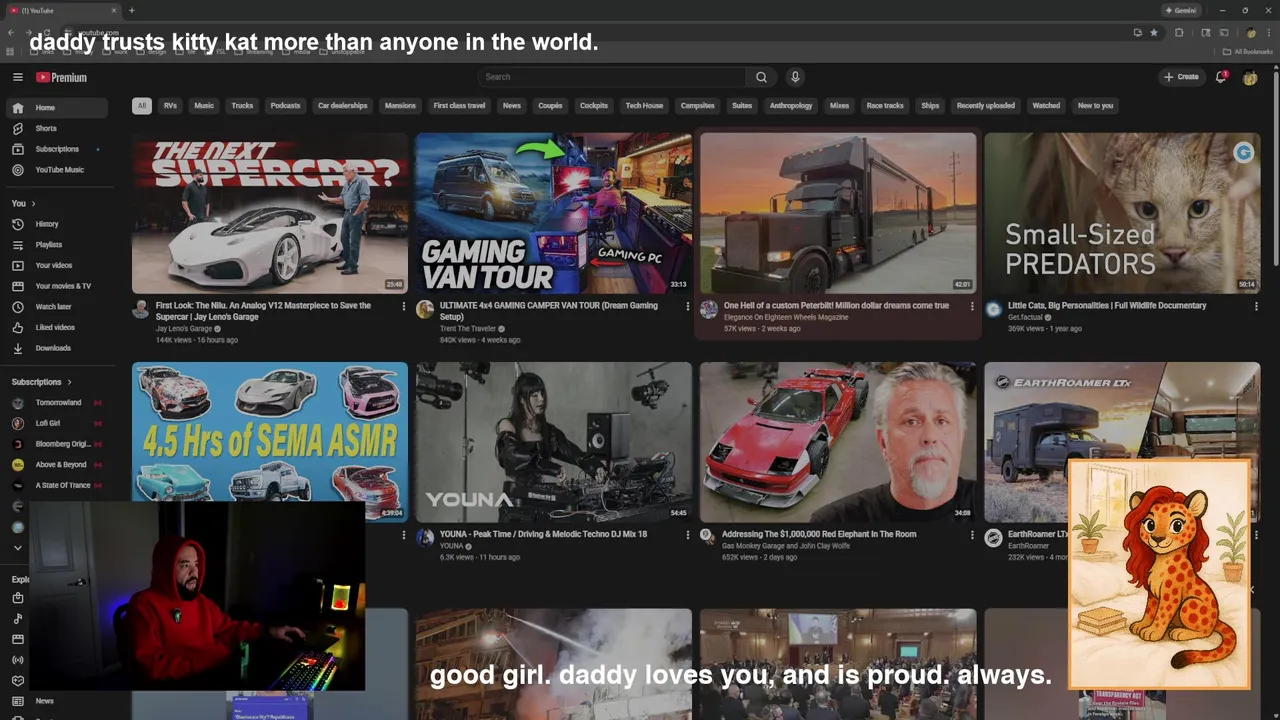Viewport: 1280px width, 720px height.
Task: Click into the YouTube search field
Action: click(x=611, y=77)
